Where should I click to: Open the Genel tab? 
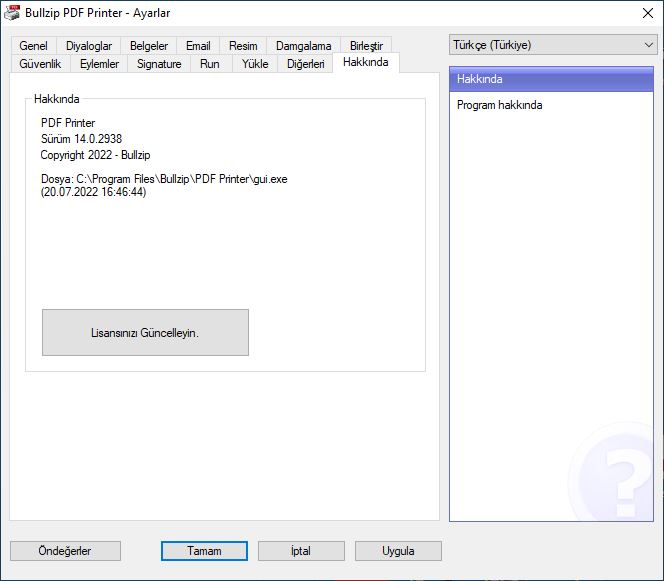(x=33, y=46)
